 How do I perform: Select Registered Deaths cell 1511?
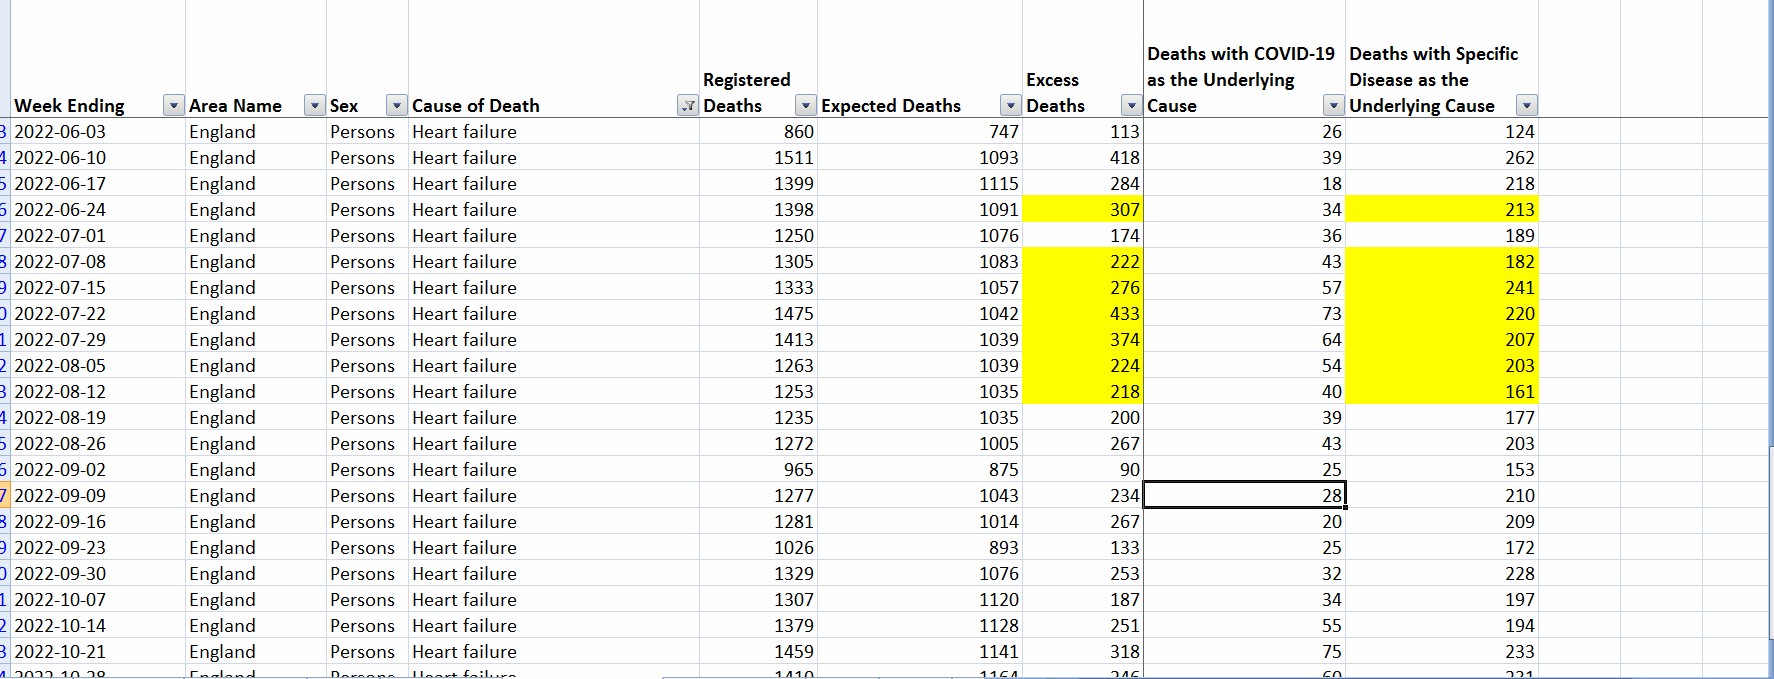point(759,157)
